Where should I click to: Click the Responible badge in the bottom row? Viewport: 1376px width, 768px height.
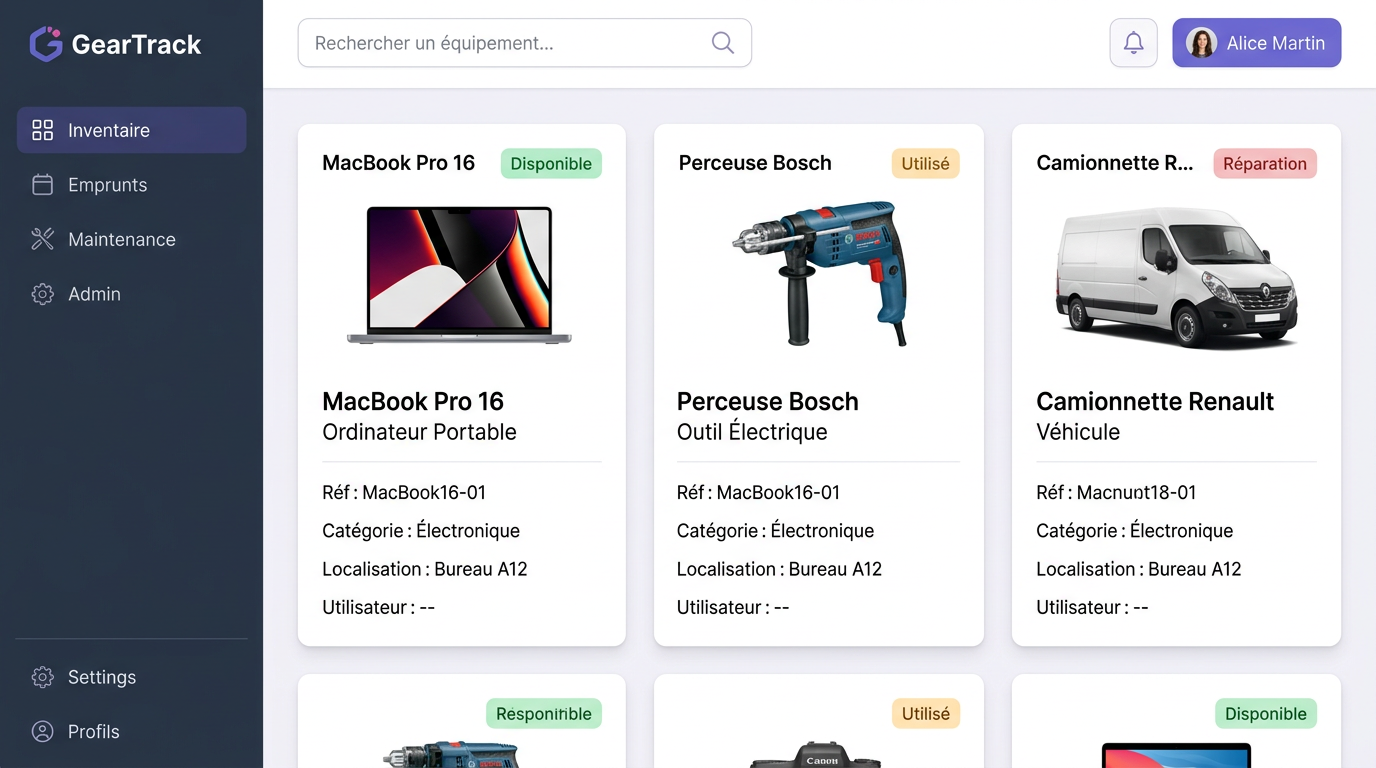(544, 714)
